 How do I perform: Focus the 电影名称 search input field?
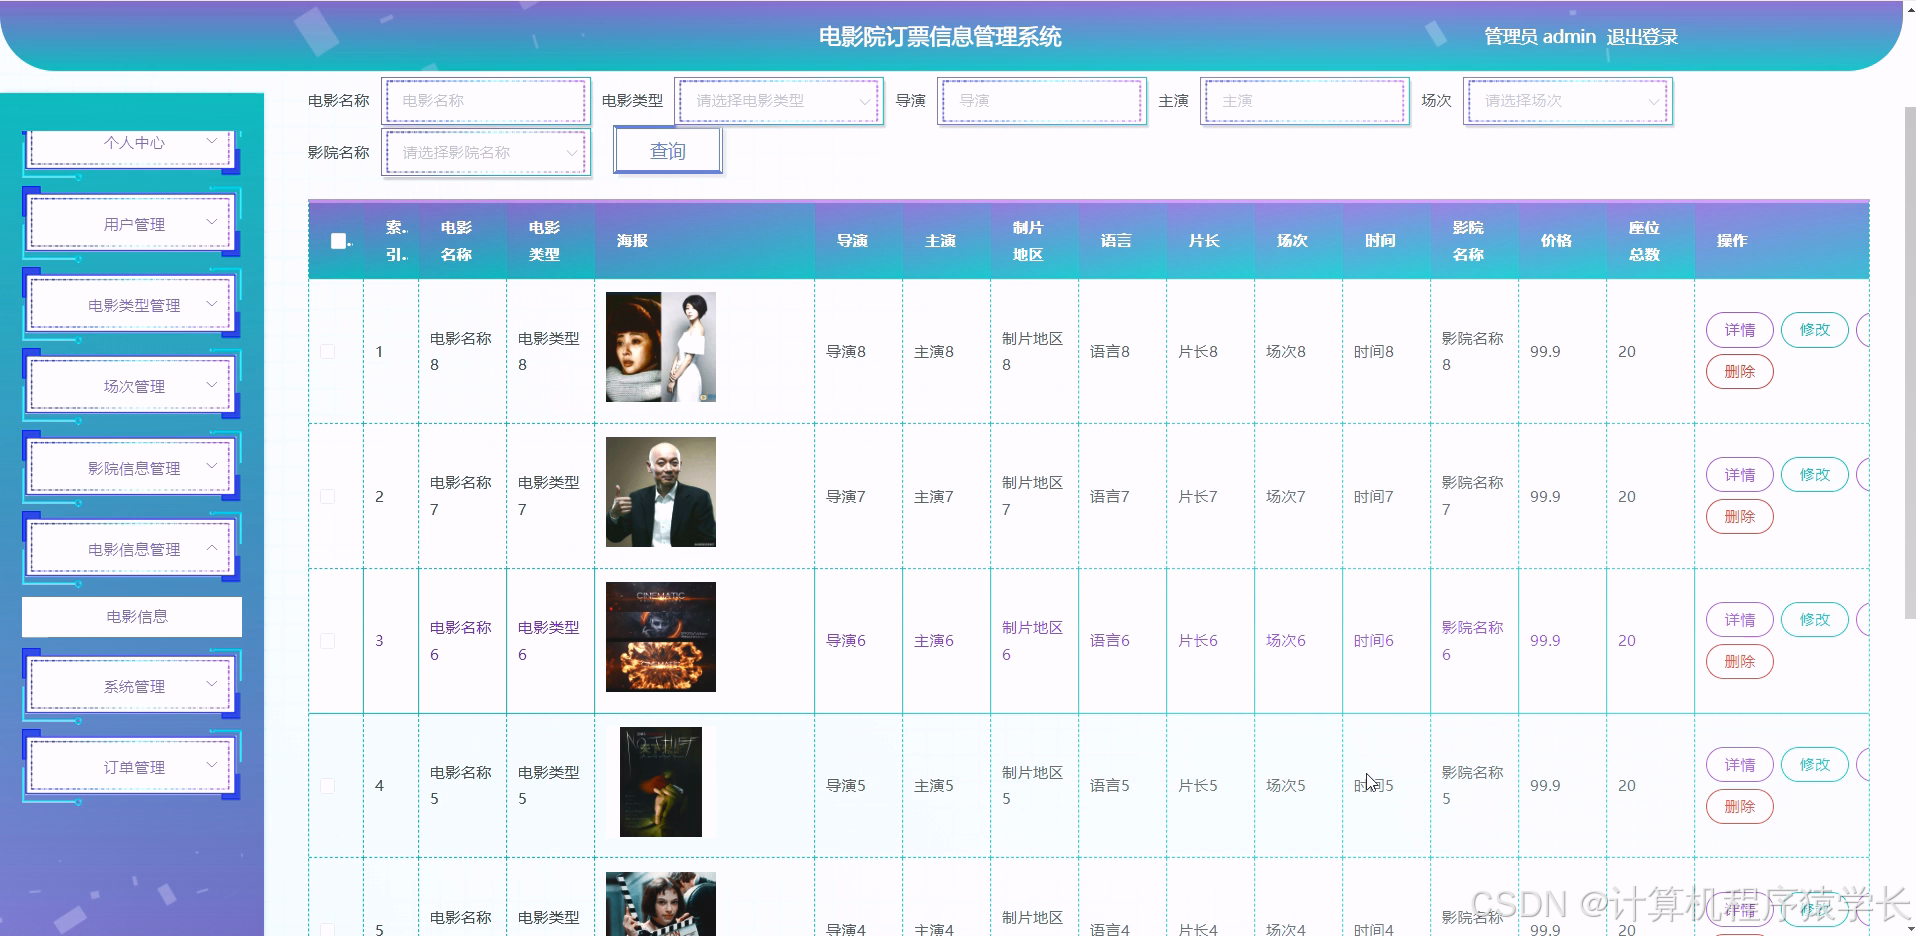coord(486,101)
